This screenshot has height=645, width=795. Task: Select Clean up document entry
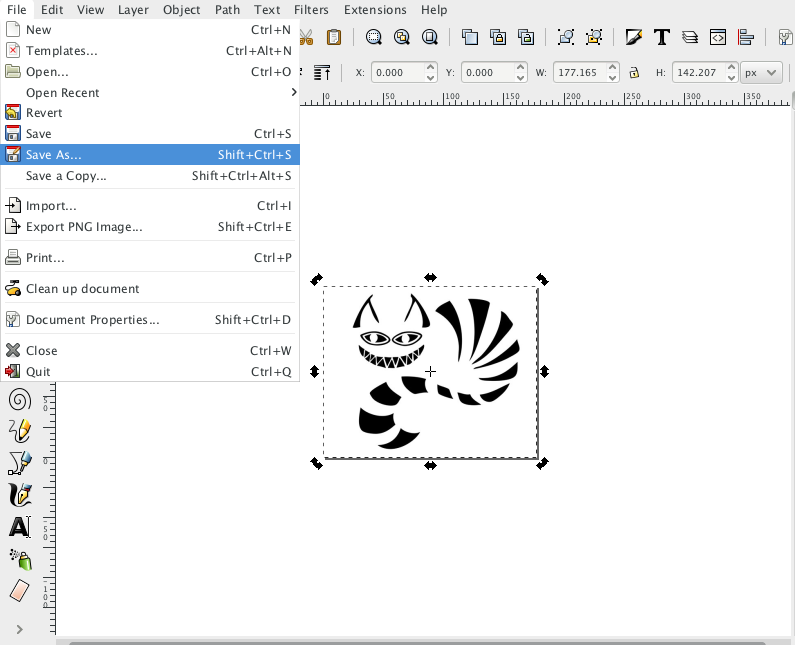pos(150,289)
